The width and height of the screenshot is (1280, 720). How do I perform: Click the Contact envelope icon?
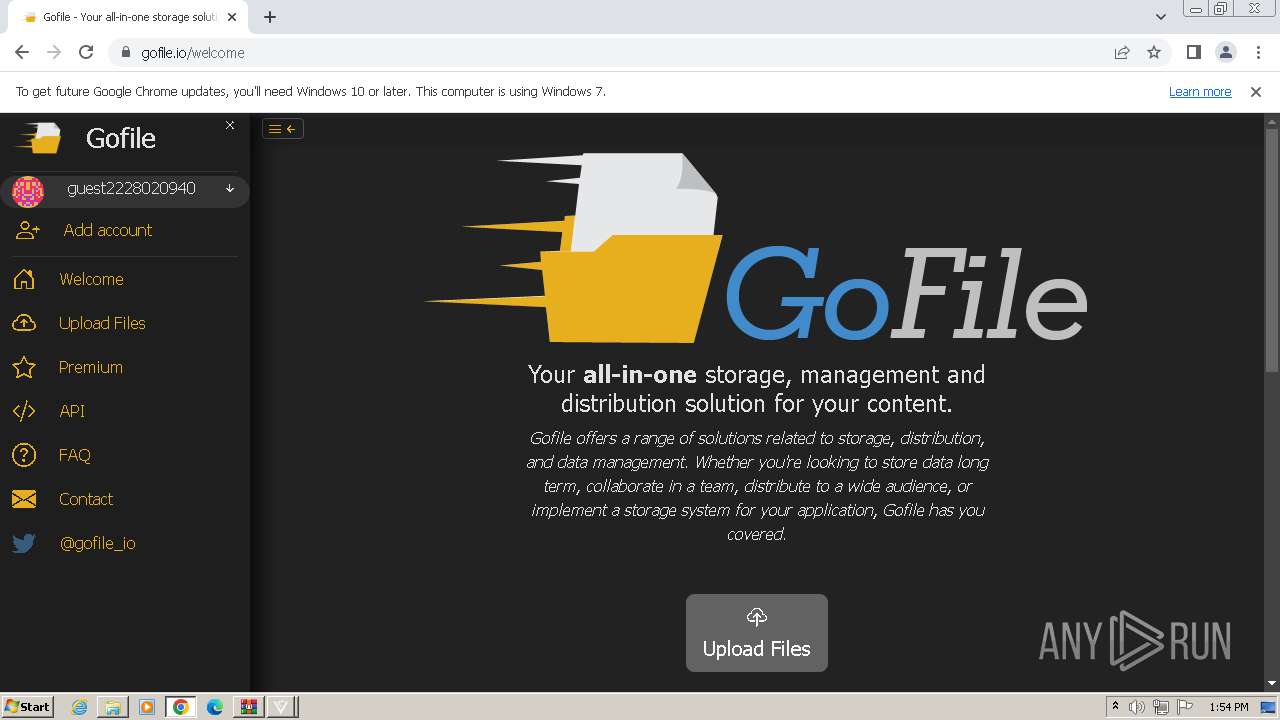(x=24, y=499)
